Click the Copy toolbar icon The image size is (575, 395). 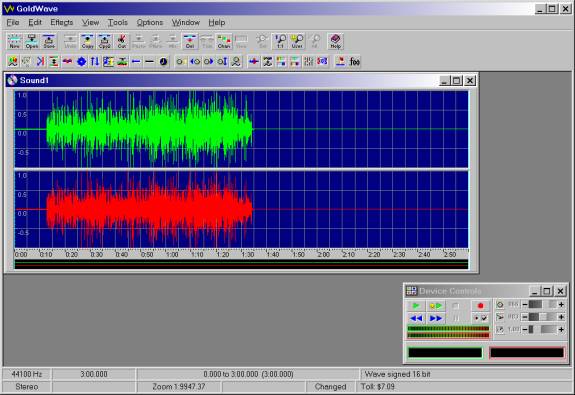(x=87, y=41)
